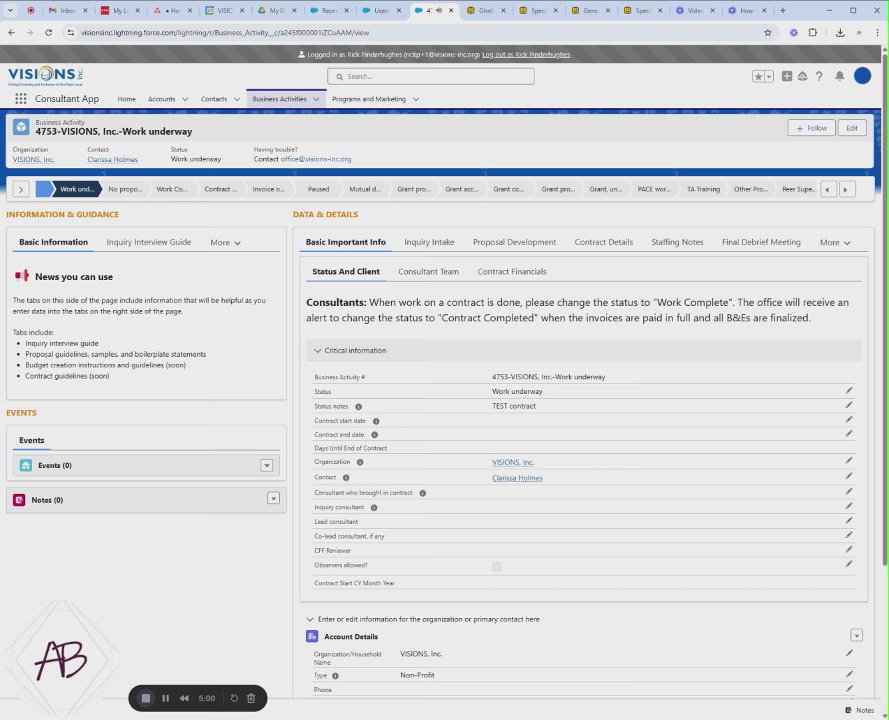Image resolution: width=889 pixels, height=720 pixels.
Task: Open the Staffing Notes tab
Action: click(x=677, y=242)
